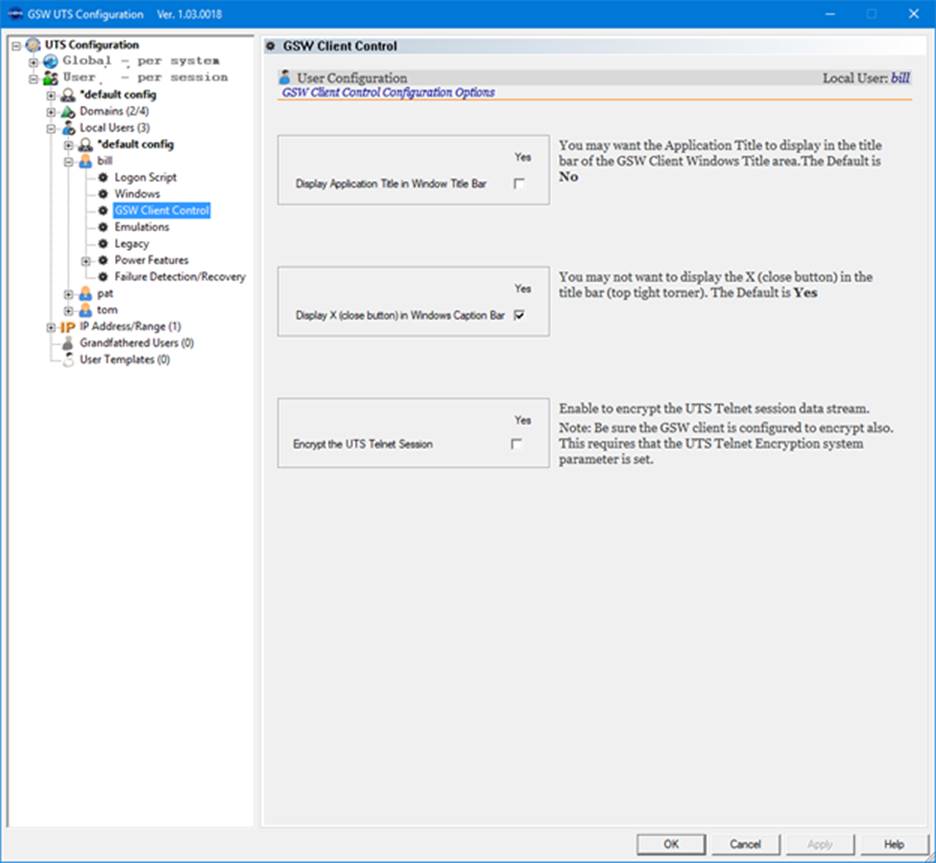The image size is (936, 863).
Task: Expand the Power Features node
Action: [x=86, y=261]
